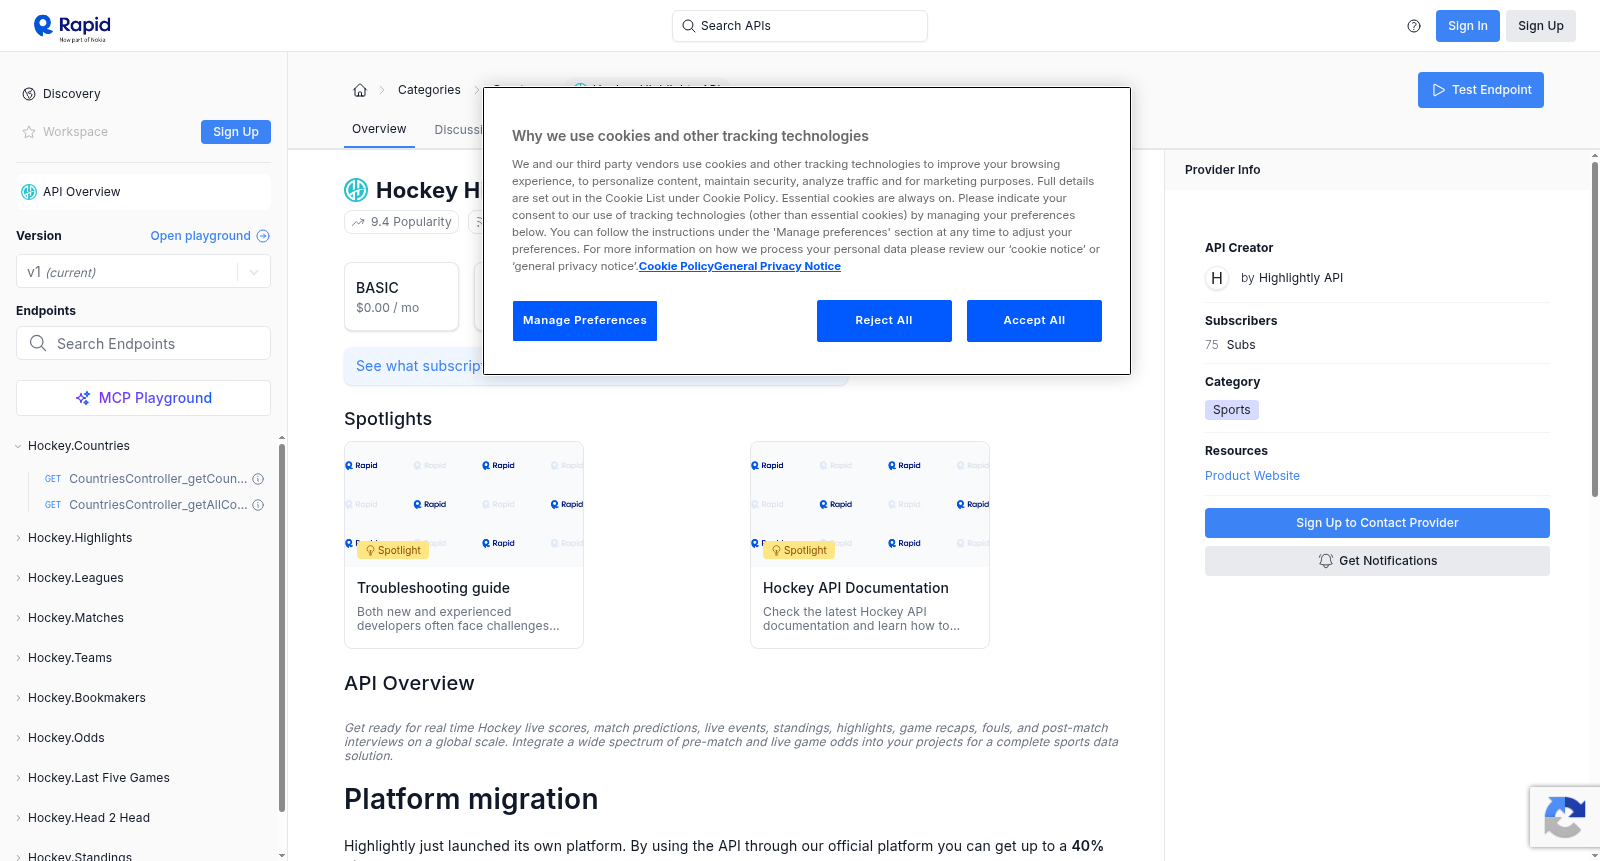Open the General Privacy Notice link

point(777,266)
